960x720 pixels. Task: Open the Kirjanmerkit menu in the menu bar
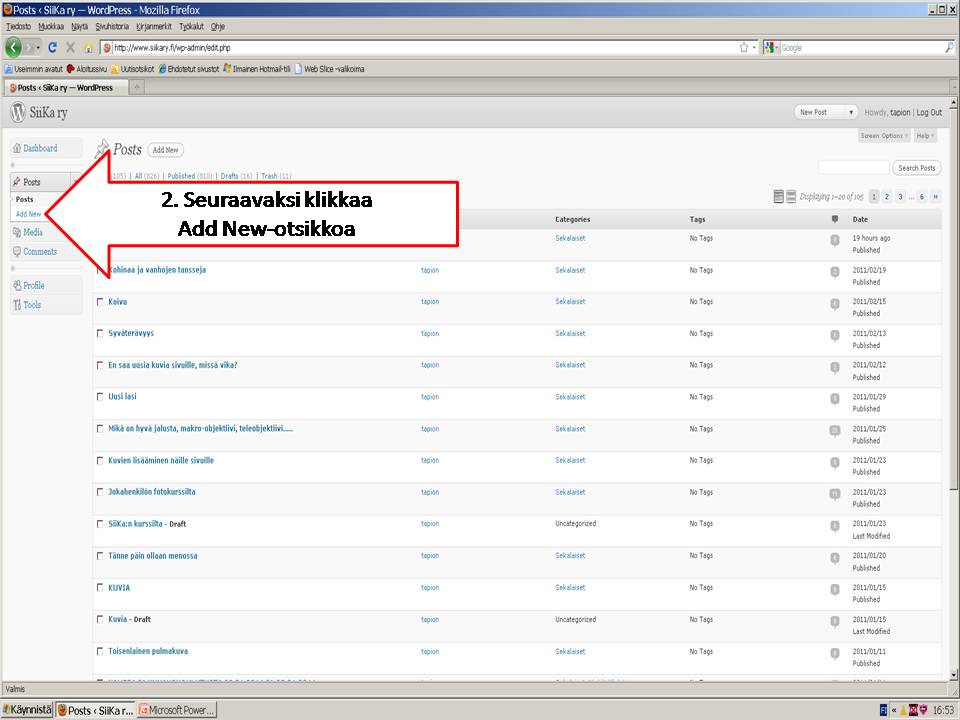[154, 26]
